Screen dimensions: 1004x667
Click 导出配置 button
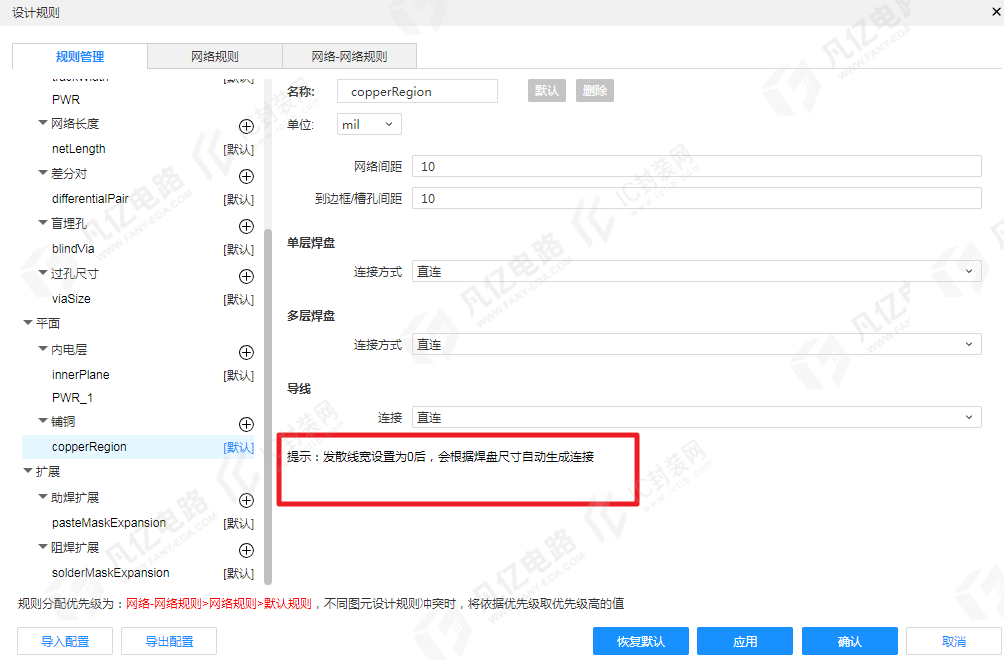click(169, 641)
